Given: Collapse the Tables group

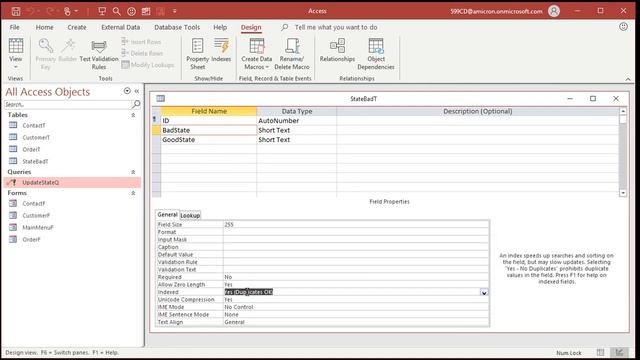Looking at the screenshot, I should 133,116.
